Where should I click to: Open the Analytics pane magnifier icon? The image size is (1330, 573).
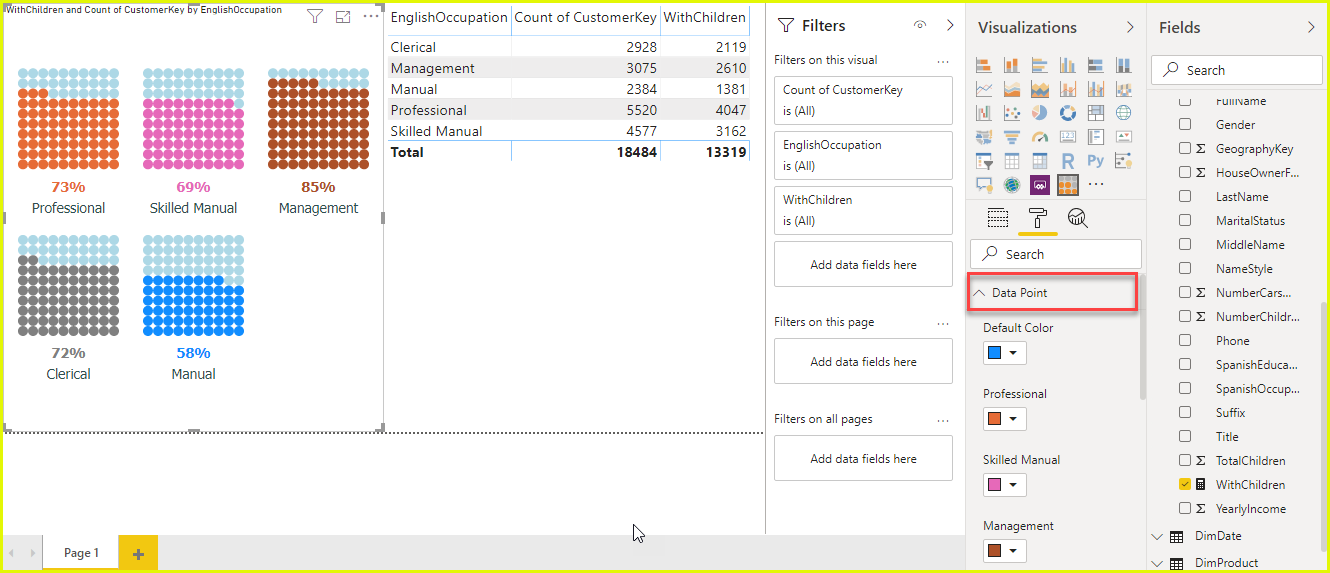click(1077, 218)
